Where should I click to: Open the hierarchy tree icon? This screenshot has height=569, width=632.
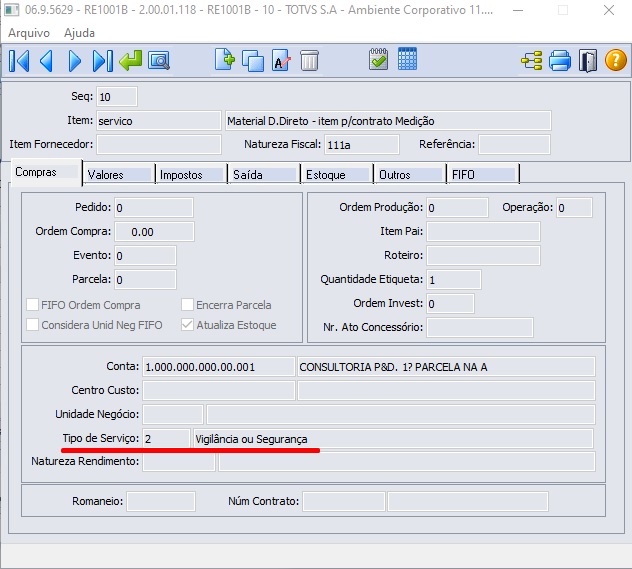pyautogui.click(x=532, y=60)
